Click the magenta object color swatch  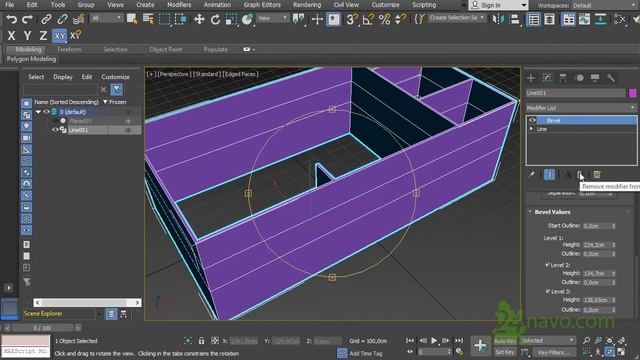pos(633,93)
